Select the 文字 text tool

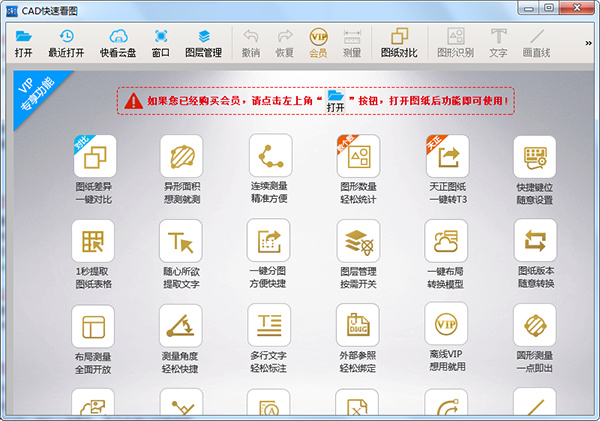(x=499, y=43)
